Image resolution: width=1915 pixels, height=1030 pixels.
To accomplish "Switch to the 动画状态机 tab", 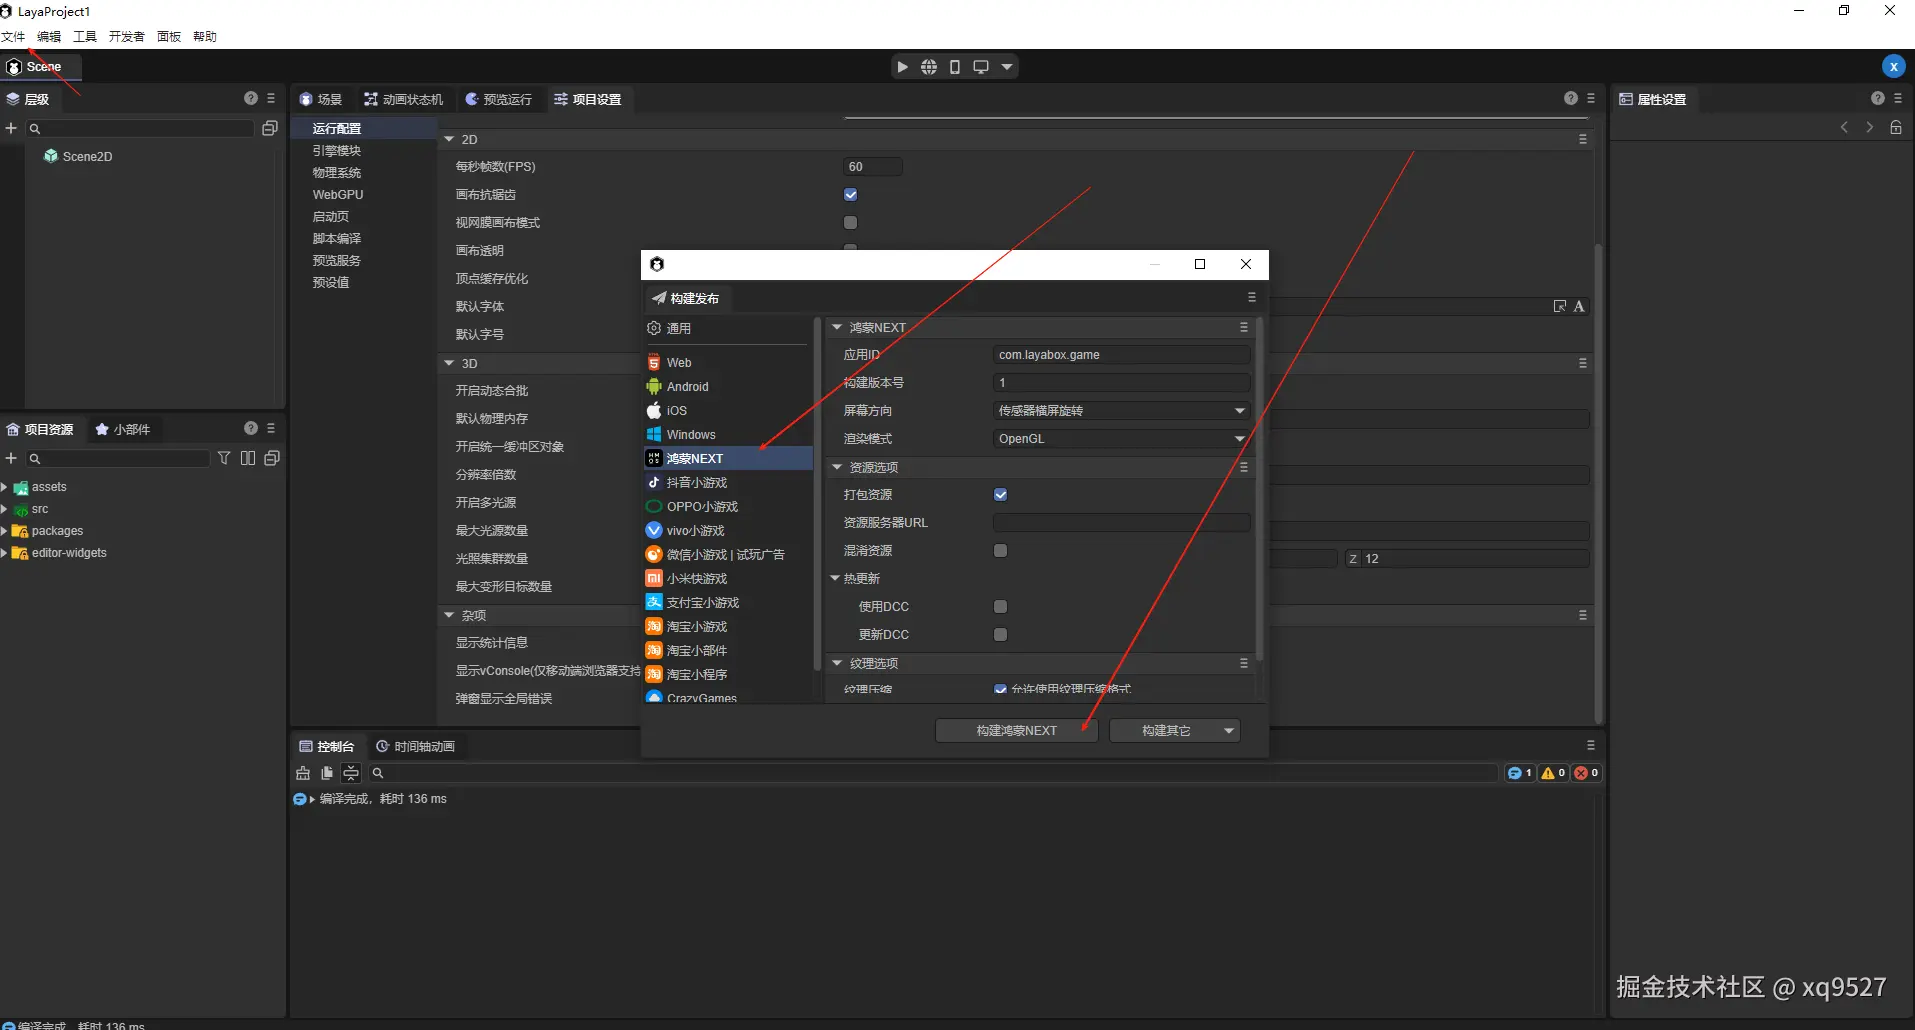I will click(x=404, y=99).
